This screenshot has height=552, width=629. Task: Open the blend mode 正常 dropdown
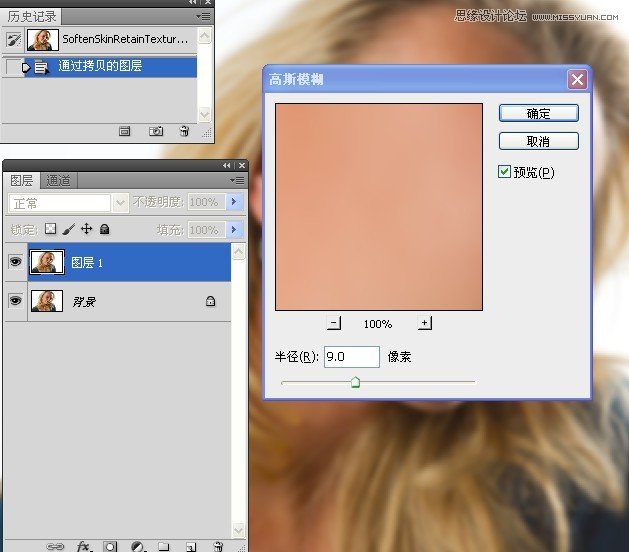(120, 203)
